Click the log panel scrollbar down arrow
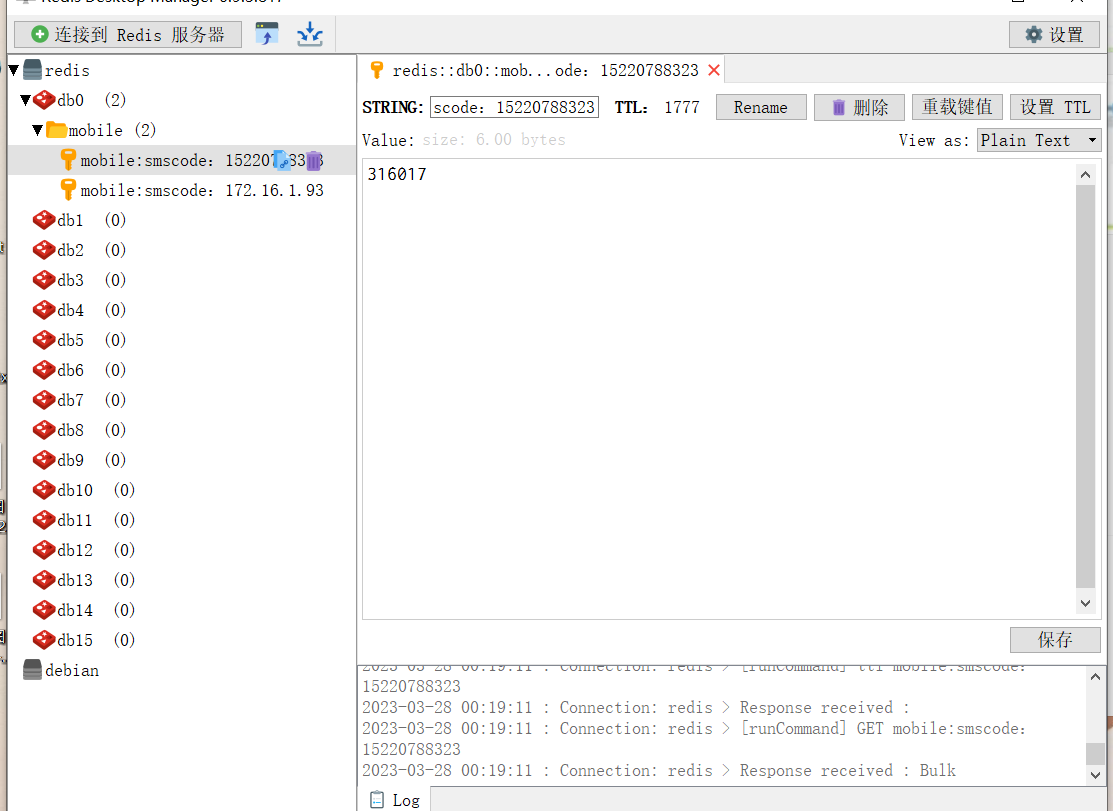 (1095, 775)
